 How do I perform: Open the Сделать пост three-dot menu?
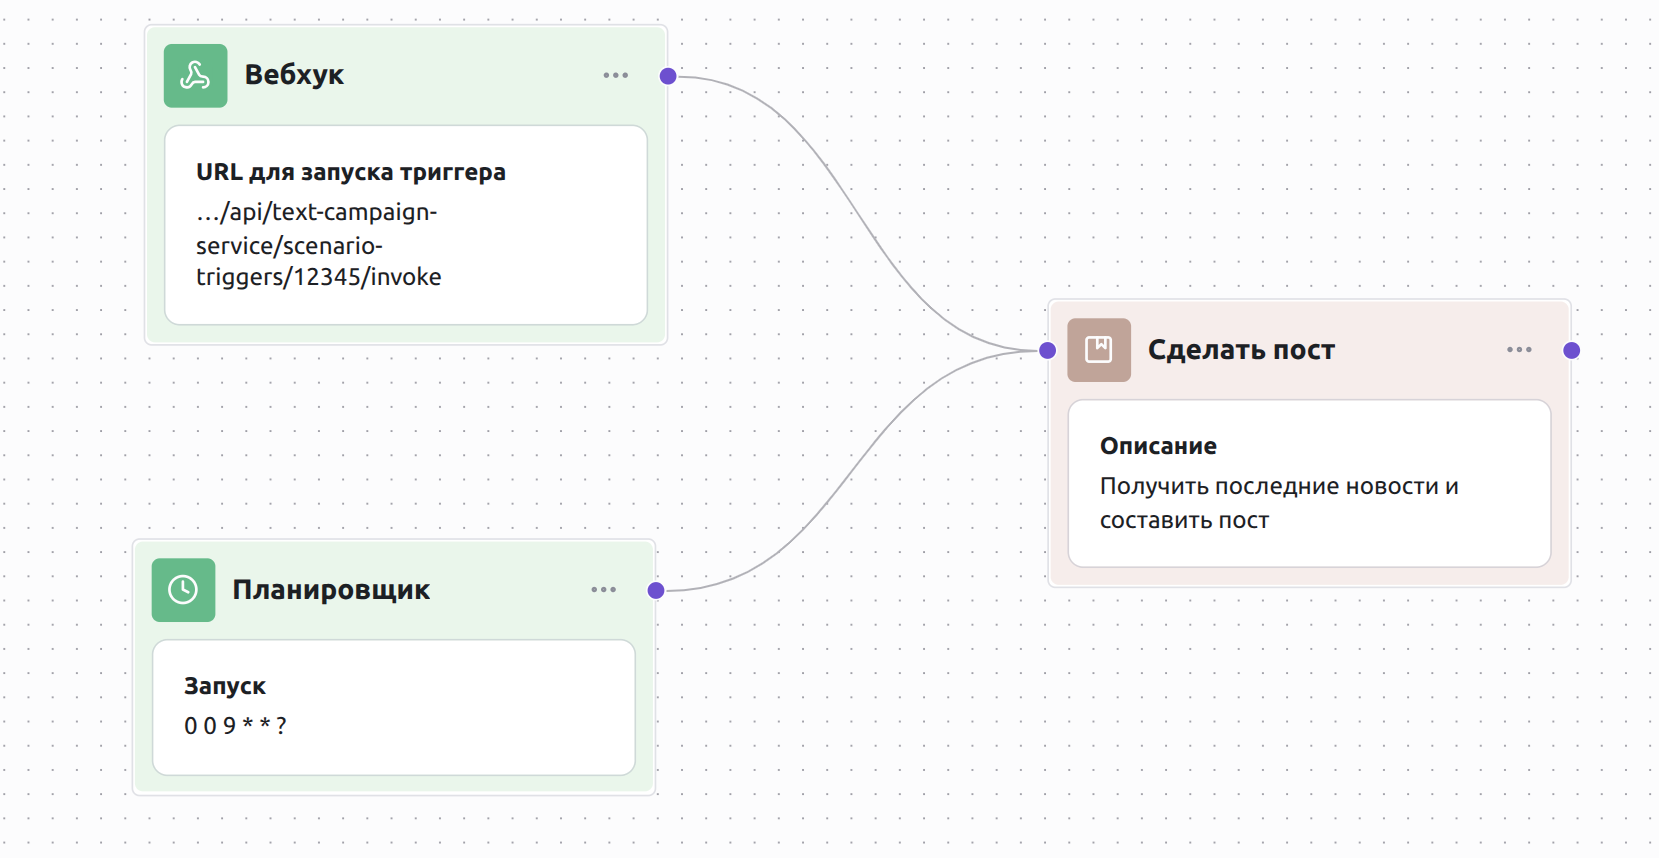1519,350
